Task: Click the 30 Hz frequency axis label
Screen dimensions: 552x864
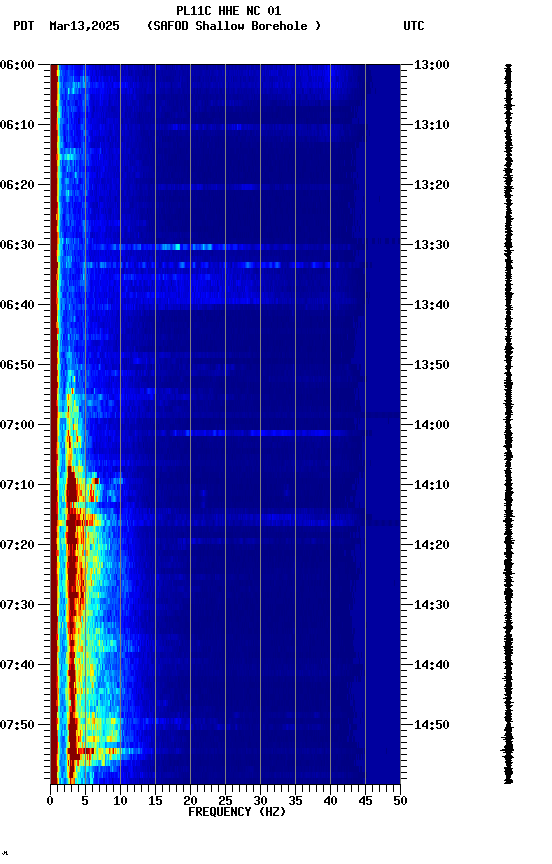Action: (260, 801)
